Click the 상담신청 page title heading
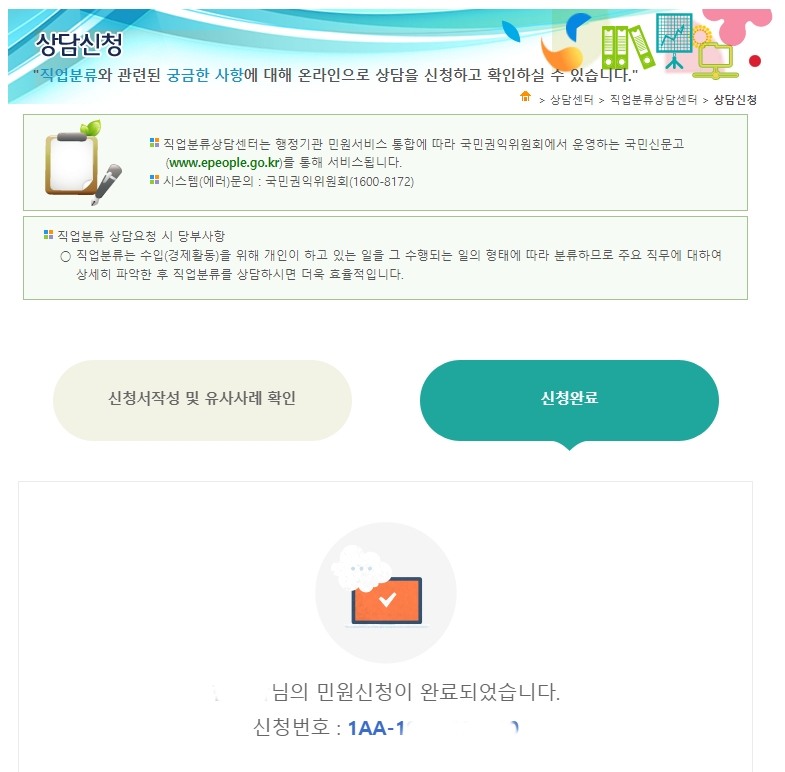This screenshot has width=785, height=772. 79,45
